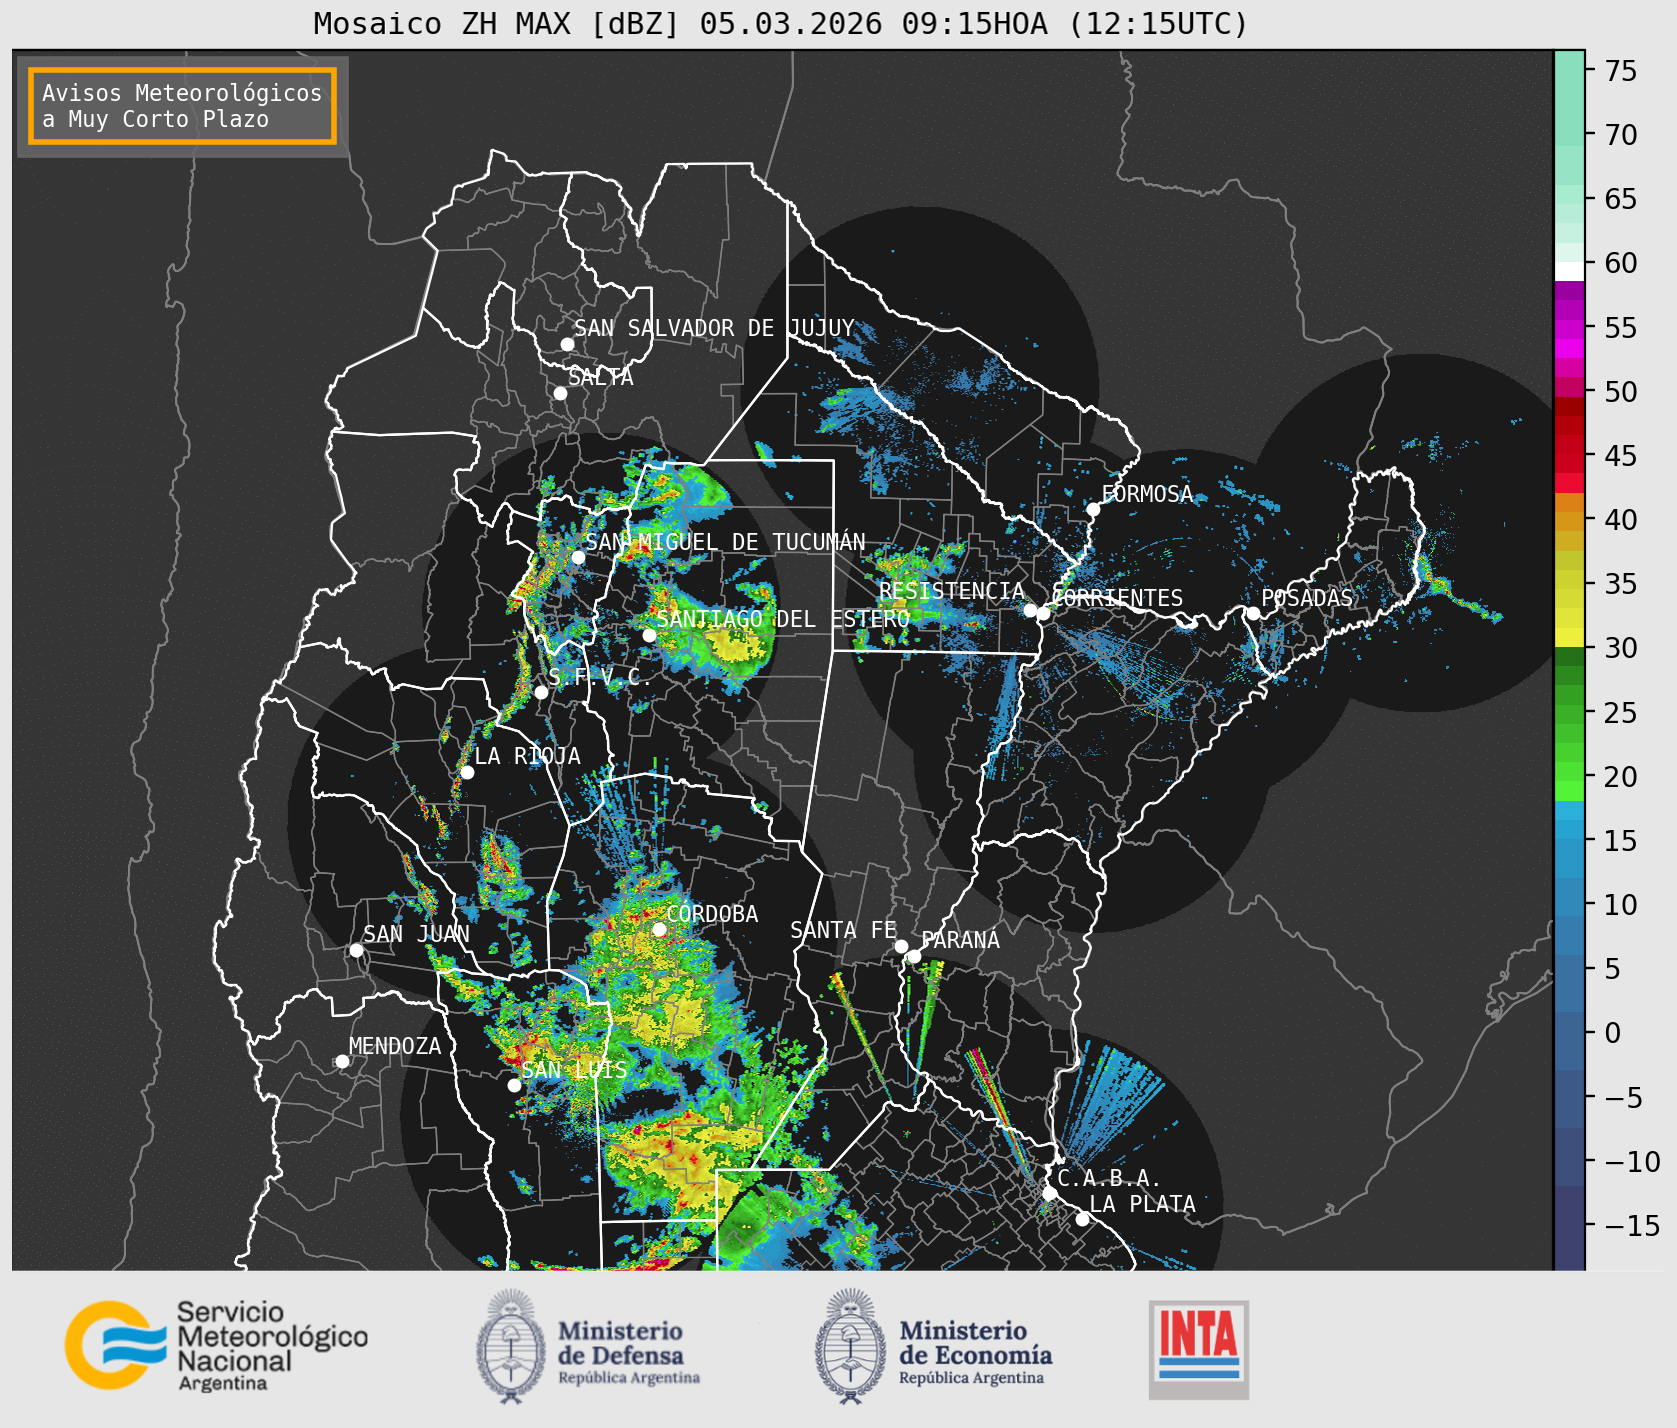1677x1428 pixels.
Task: Select the Salta city marker
Action: (x=560, y=393)
